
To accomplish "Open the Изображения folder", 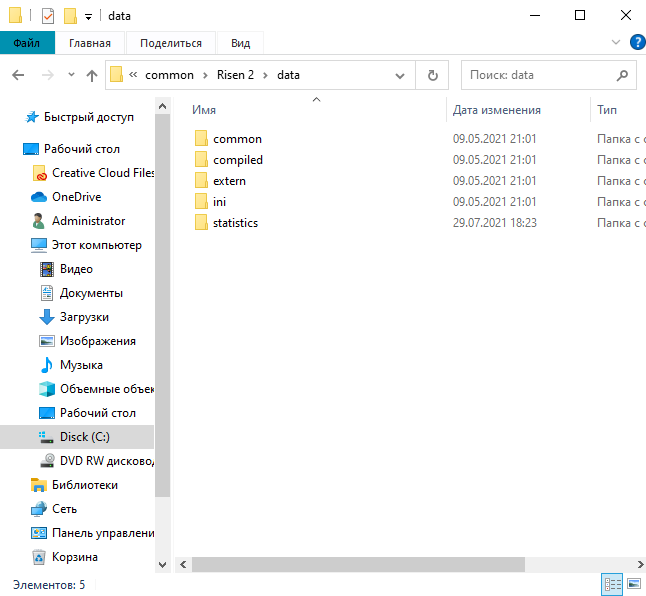I will point(88,341).
